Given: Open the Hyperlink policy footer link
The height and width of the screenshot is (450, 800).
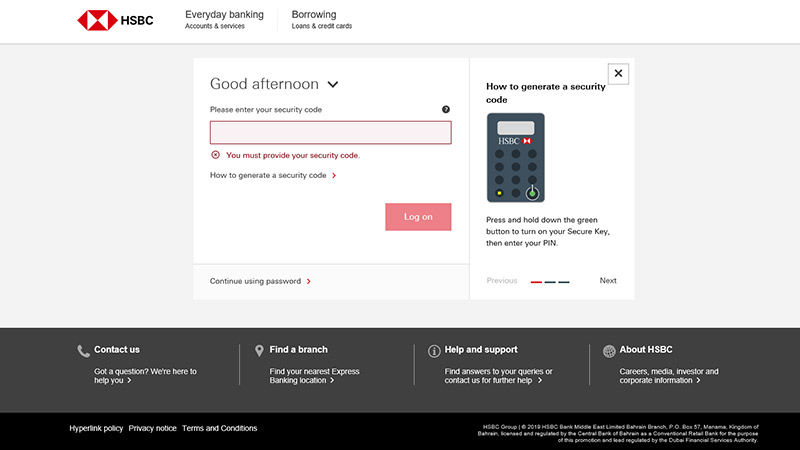Looking at the screenshot, I should point(96,428).
